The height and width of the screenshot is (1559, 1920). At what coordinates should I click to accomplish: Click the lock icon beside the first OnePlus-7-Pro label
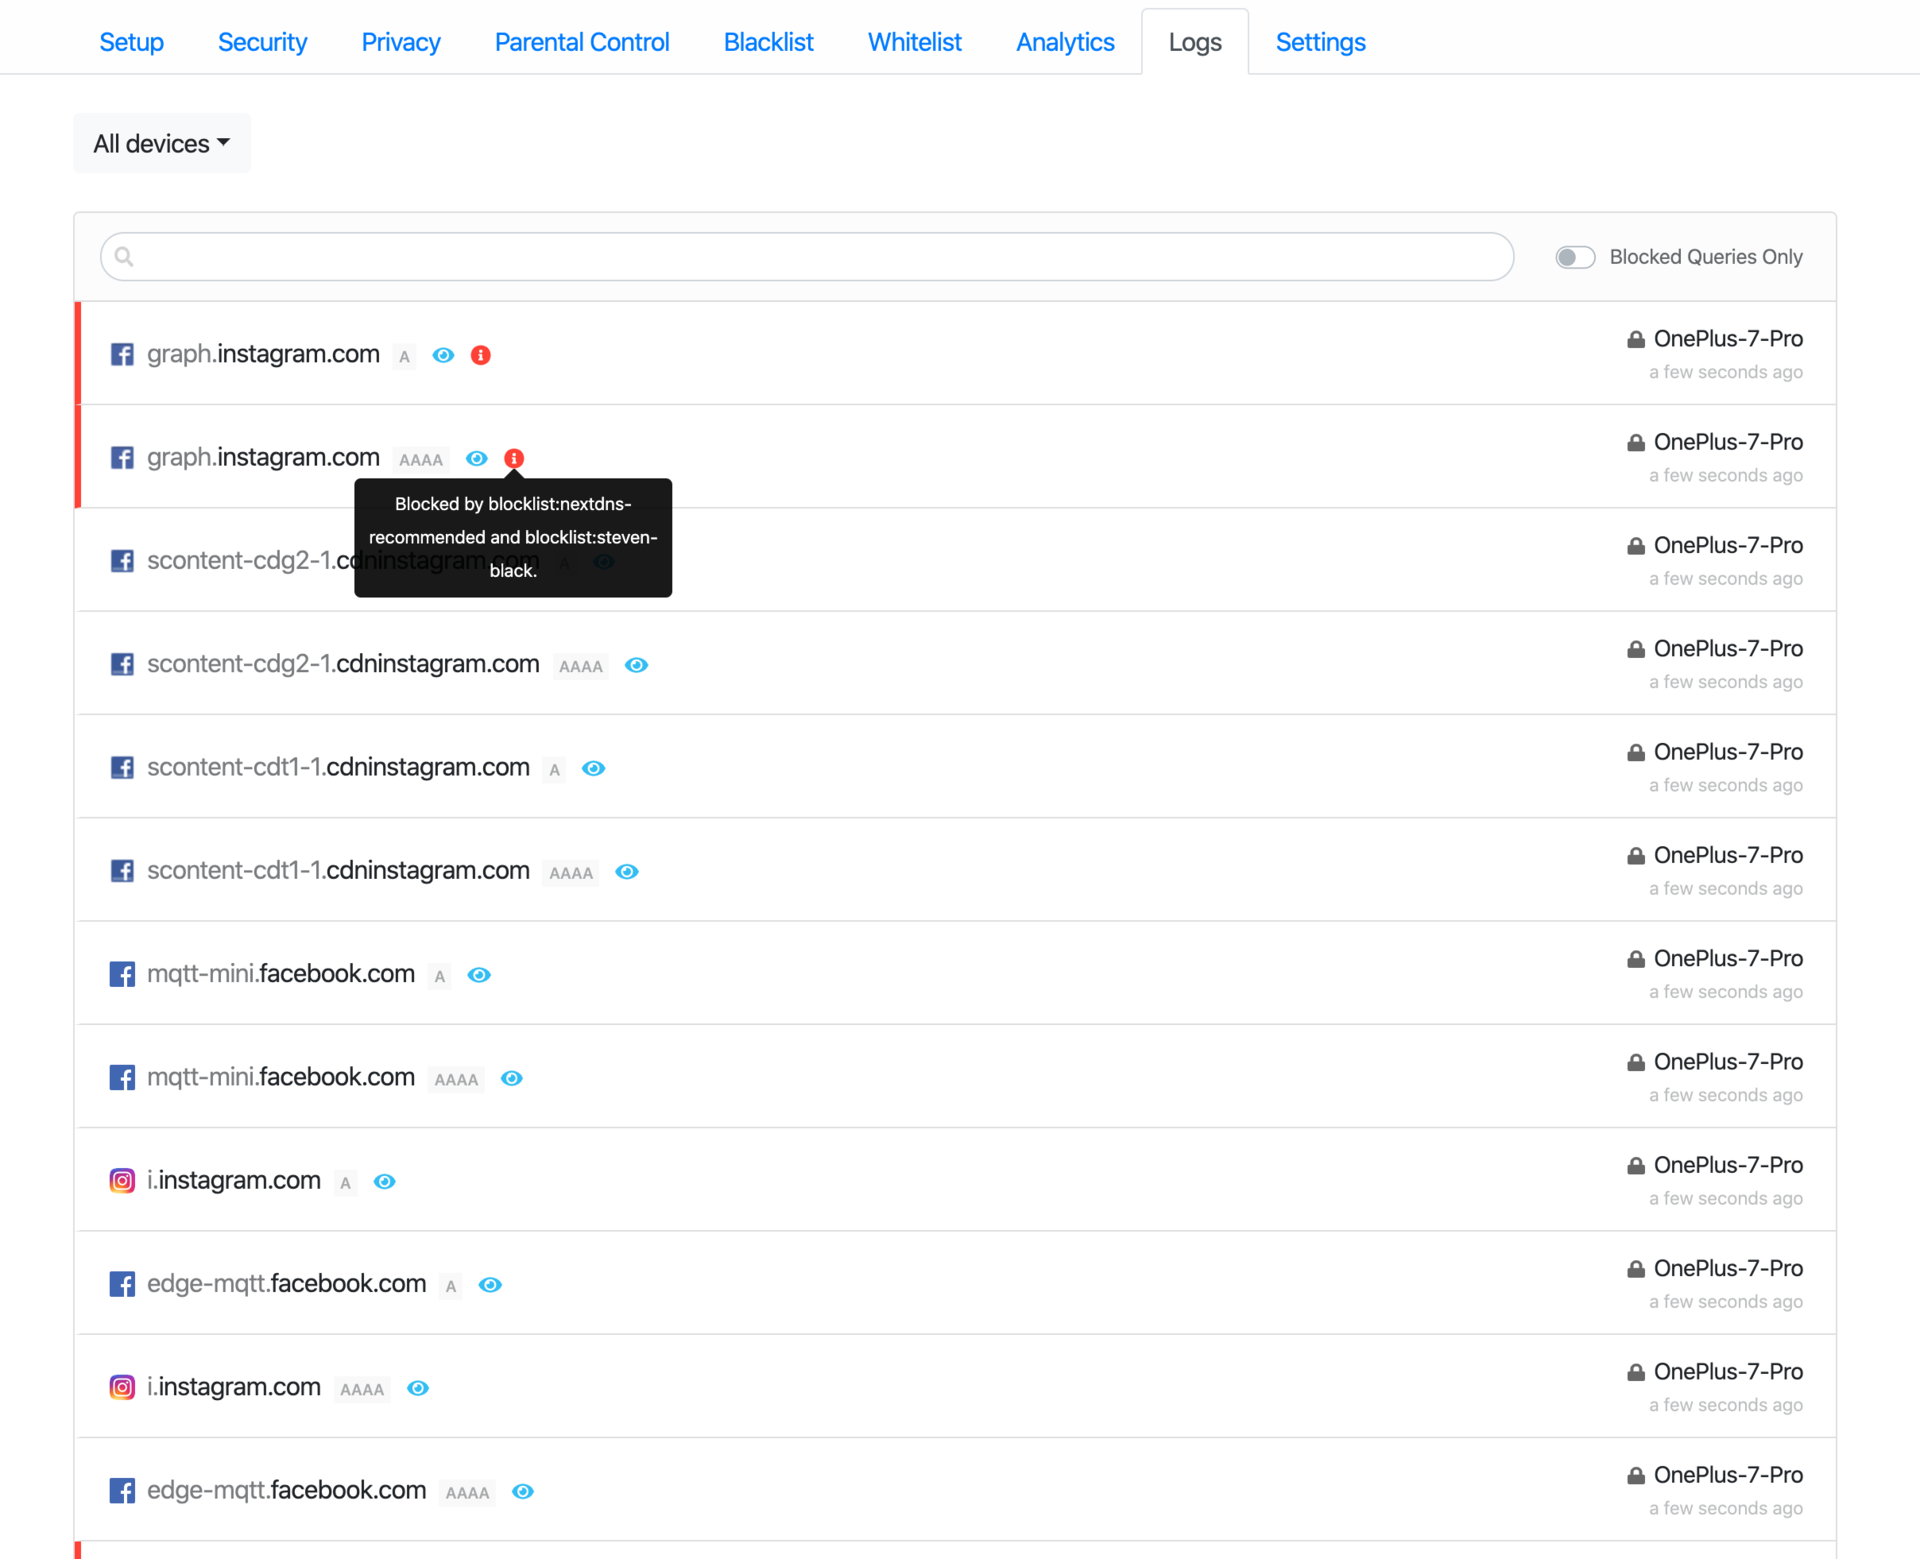click(x=1636, y=338)
